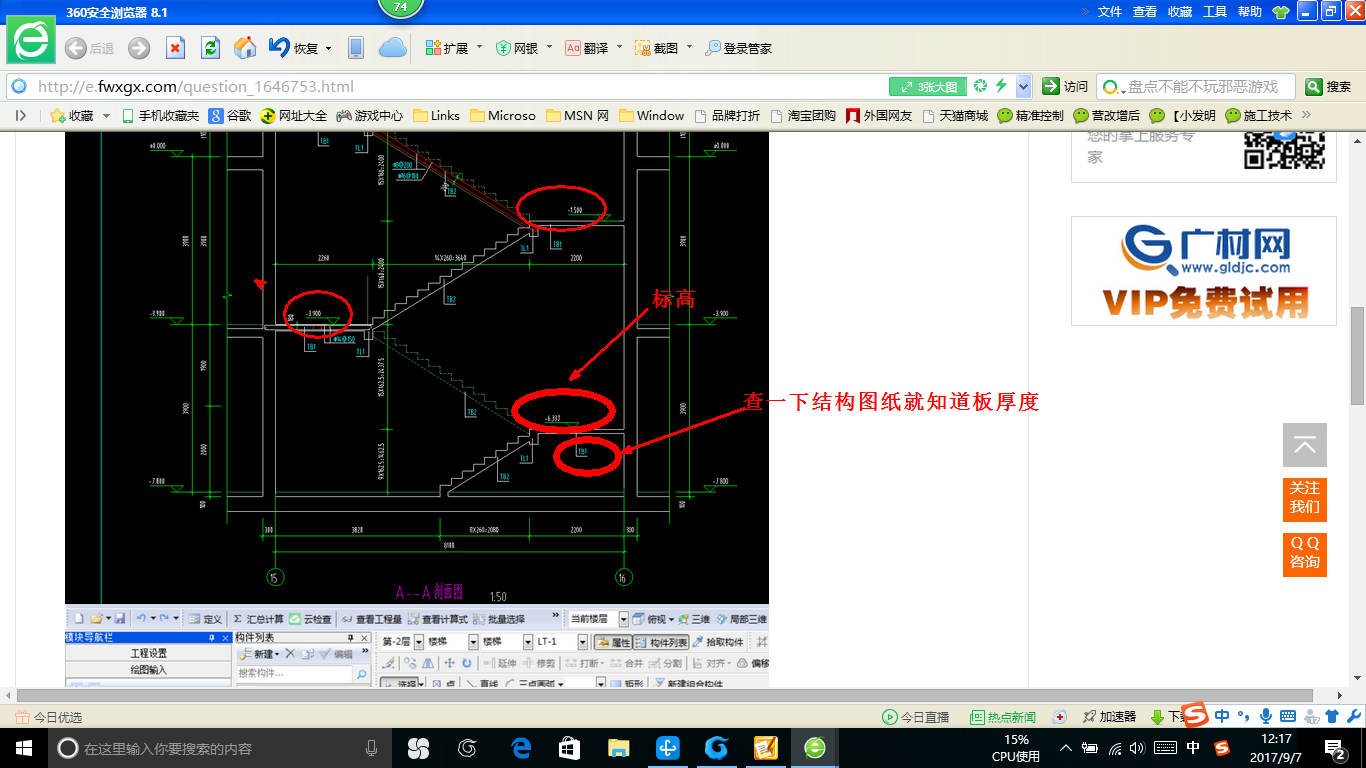
Task: Open the 网银 online banking tool
Action: 517,48
